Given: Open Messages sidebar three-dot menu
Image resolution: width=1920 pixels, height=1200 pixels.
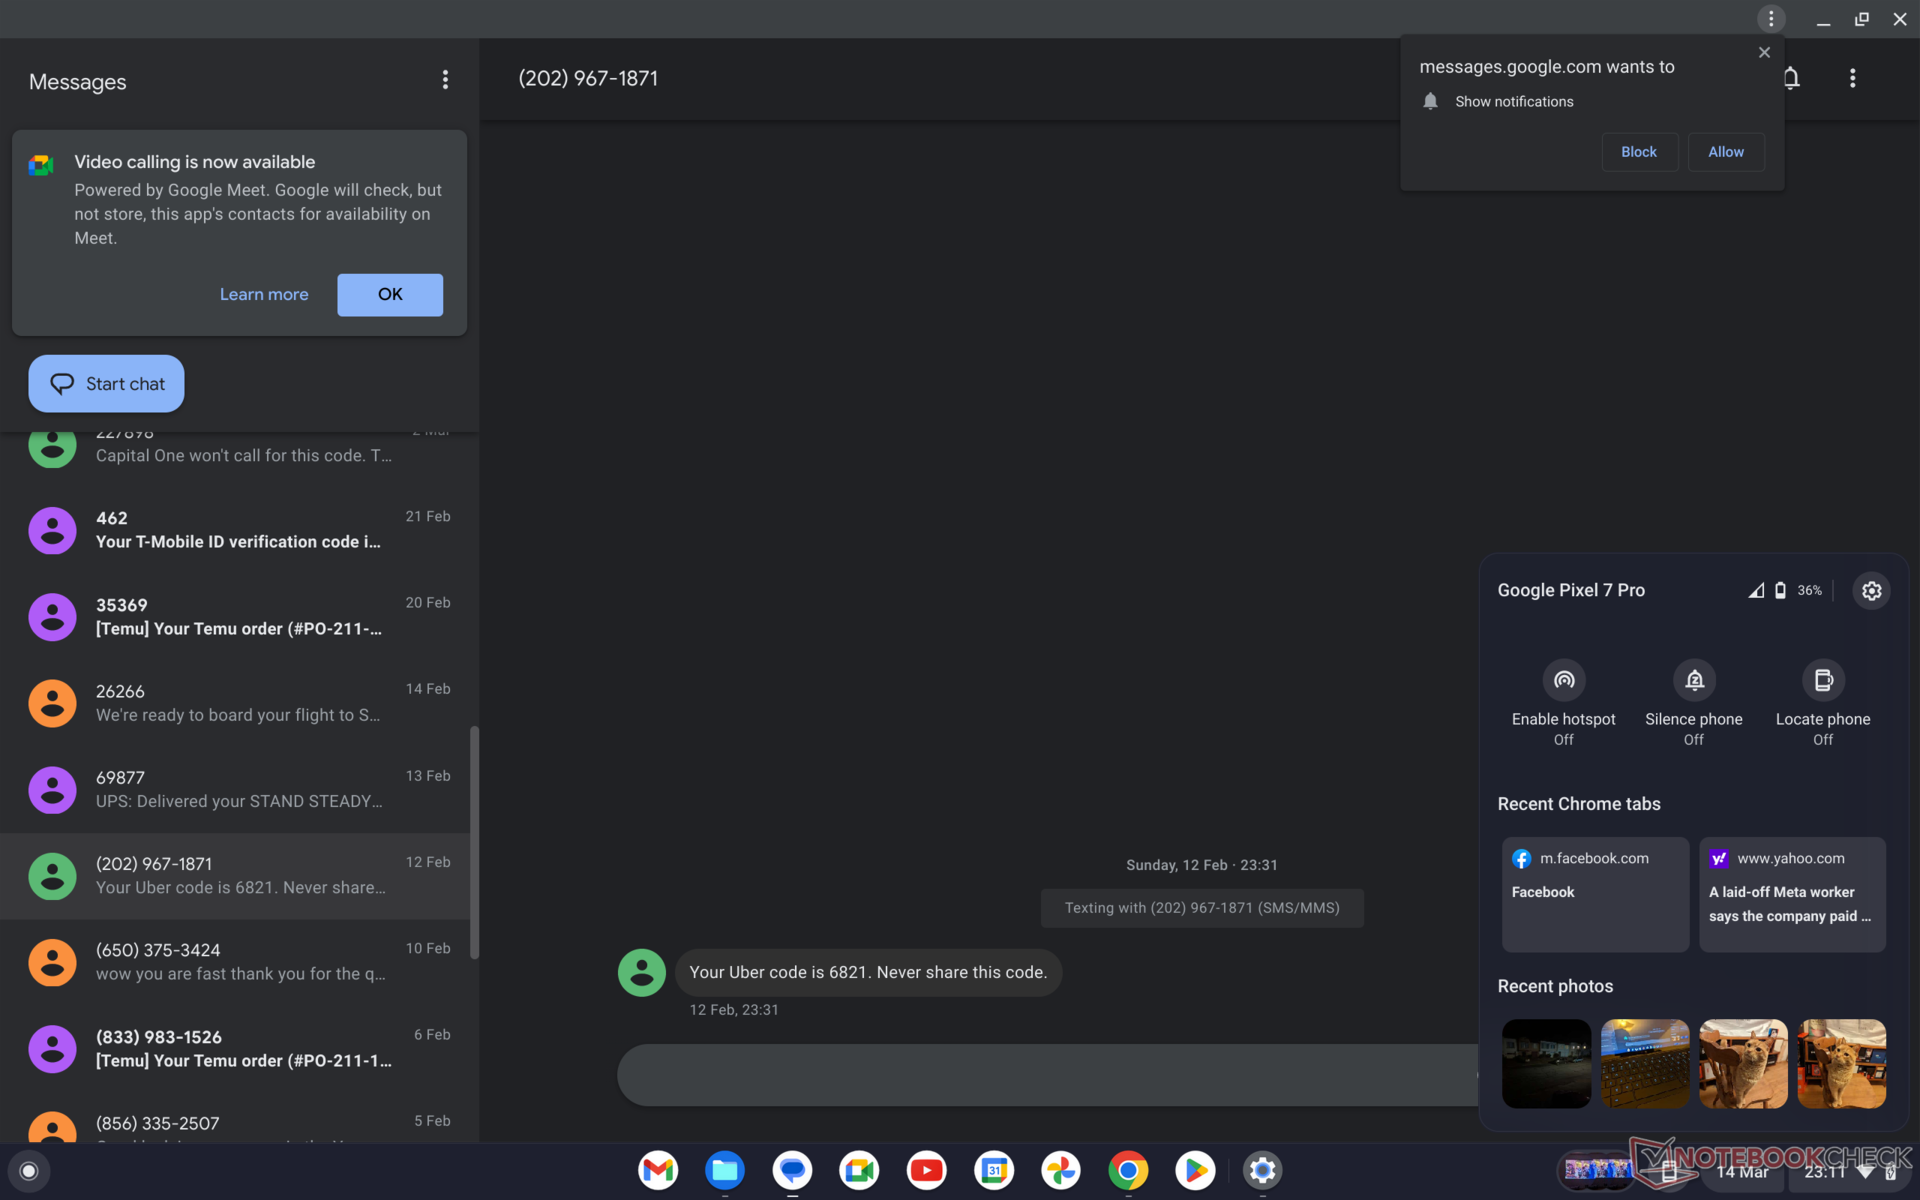Looking at the screenshot, I should (x=445, y=80).
